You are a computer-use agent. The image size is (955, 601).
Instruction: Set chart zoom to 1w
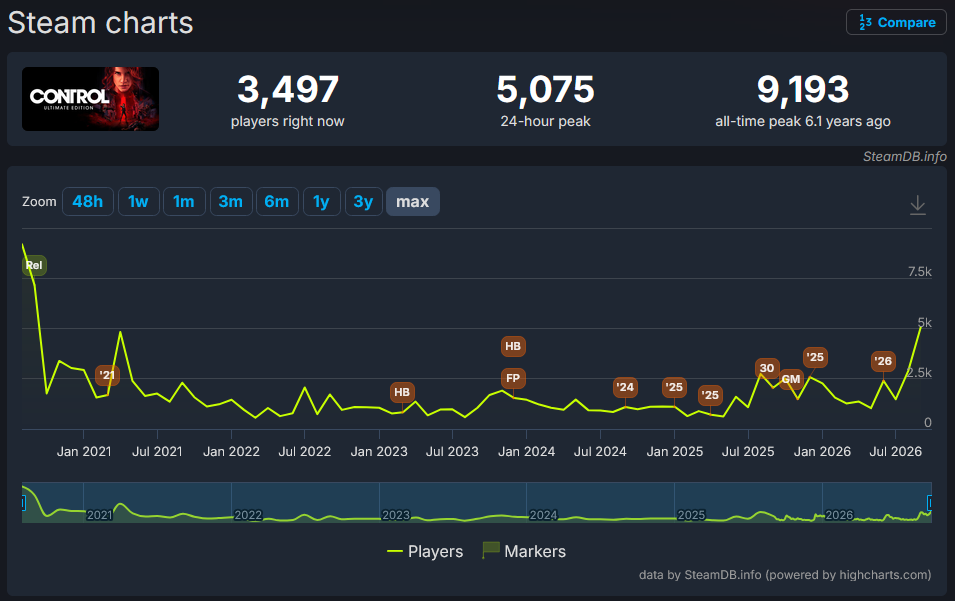[138, 202]
